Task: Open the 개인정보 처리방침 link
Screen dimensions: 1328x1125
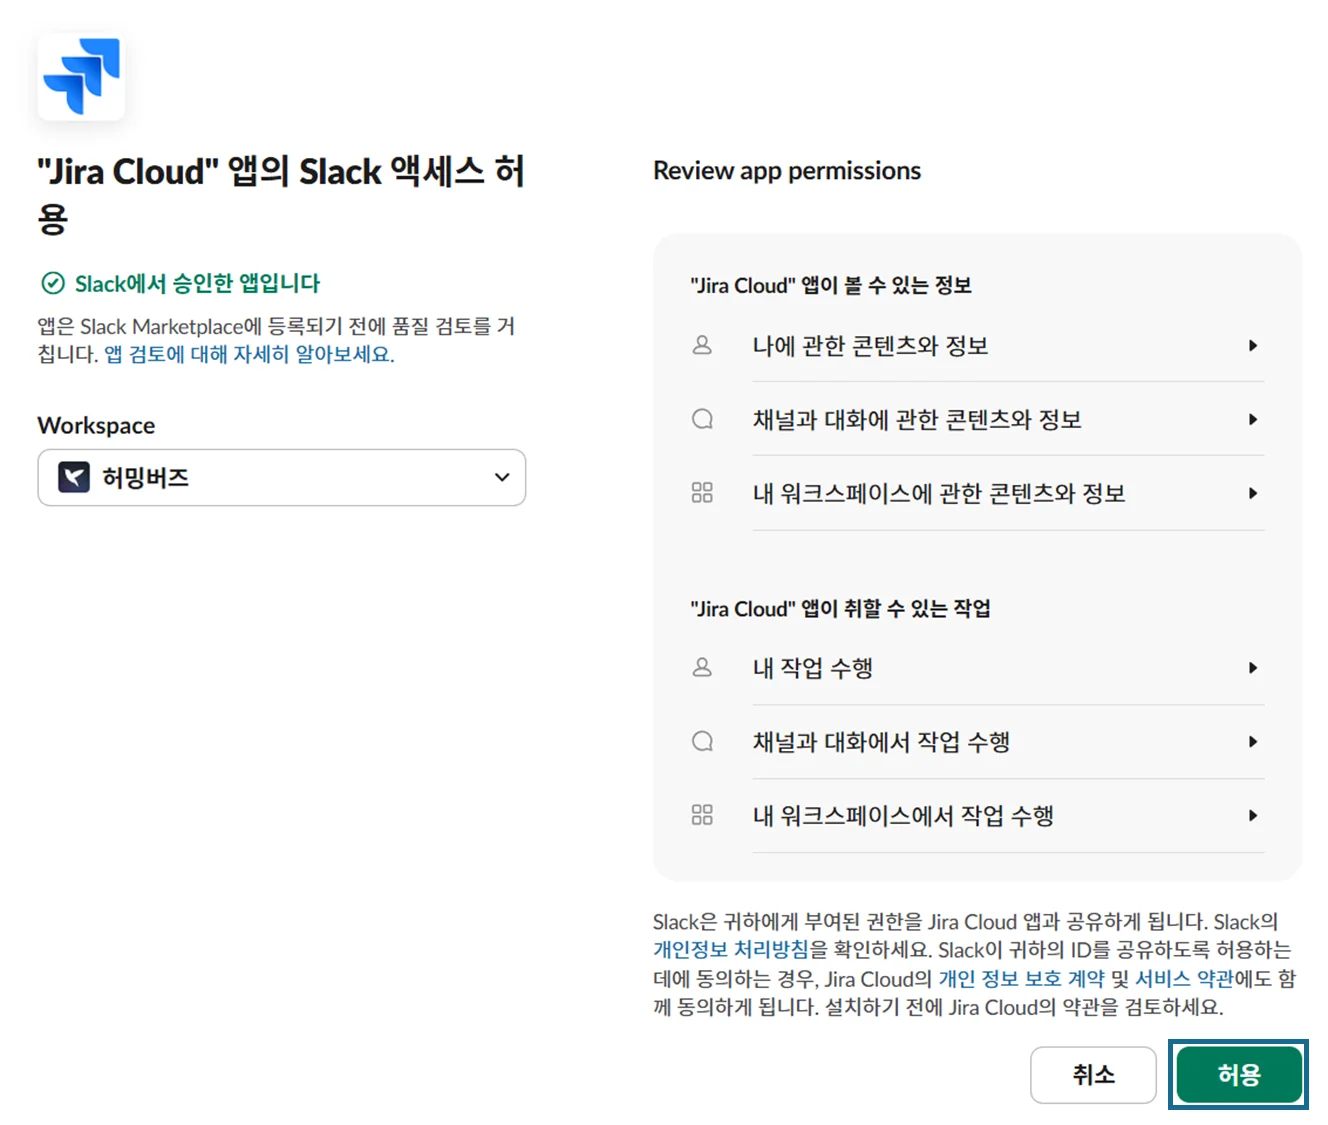Action: click(x=730, y=950)
